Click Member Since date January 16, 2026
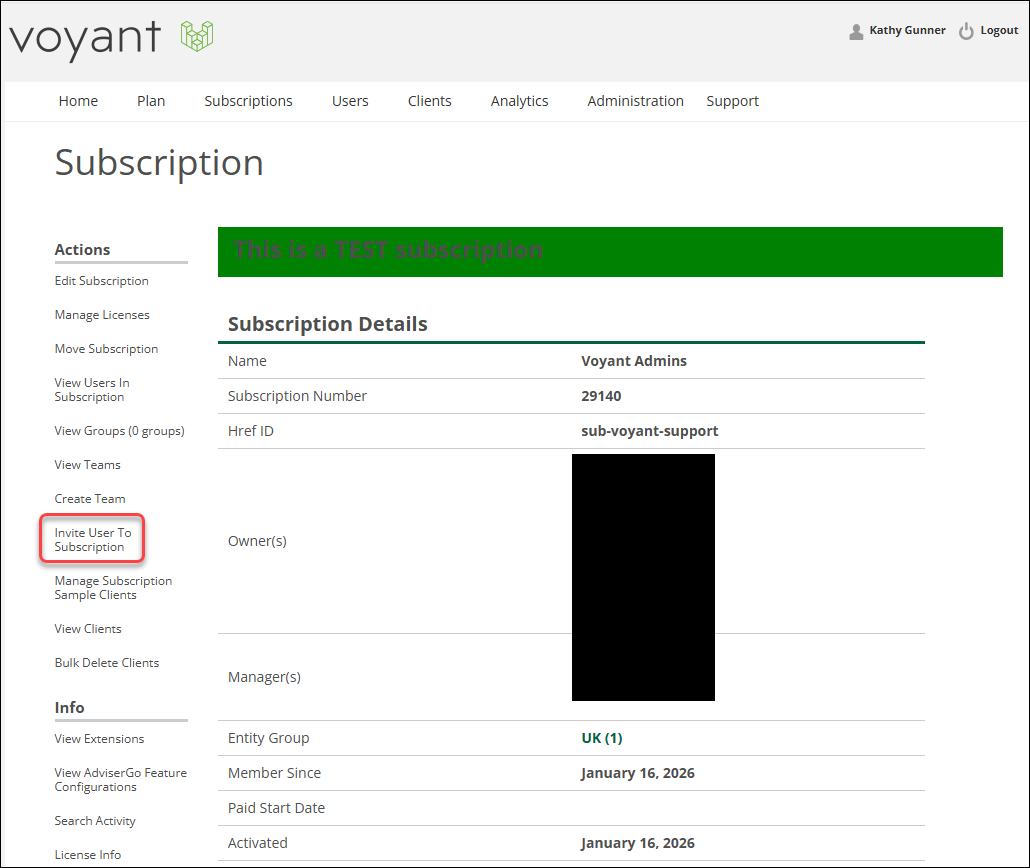 pyautogui.click(x=638, y=773)
